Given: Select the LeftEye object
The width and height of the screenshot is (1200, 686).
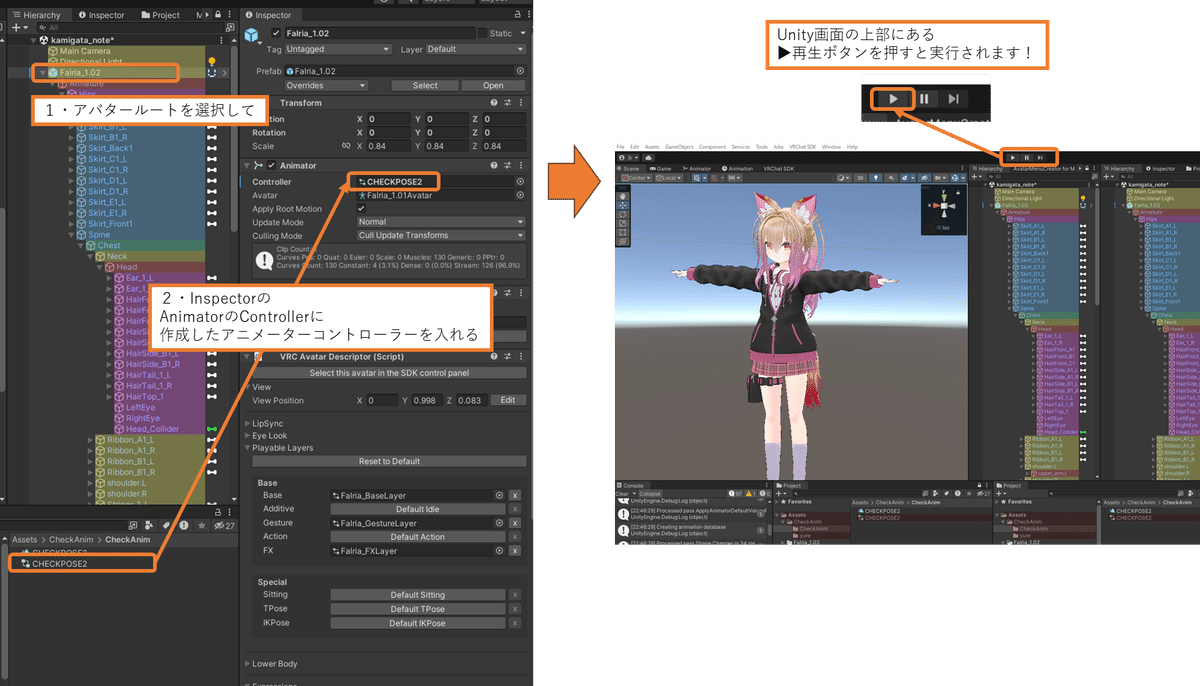Looking at the screenshot, I should [140, 407].
